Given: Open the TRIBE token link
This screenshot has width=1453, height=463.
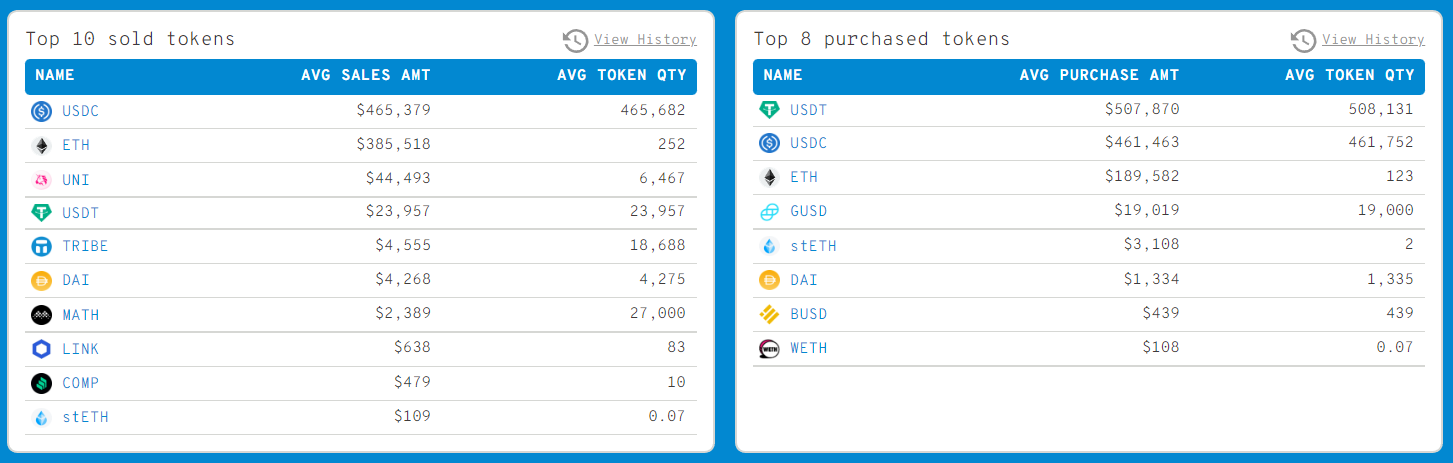Looking at the screenshot, I should (x=85, y=247).
